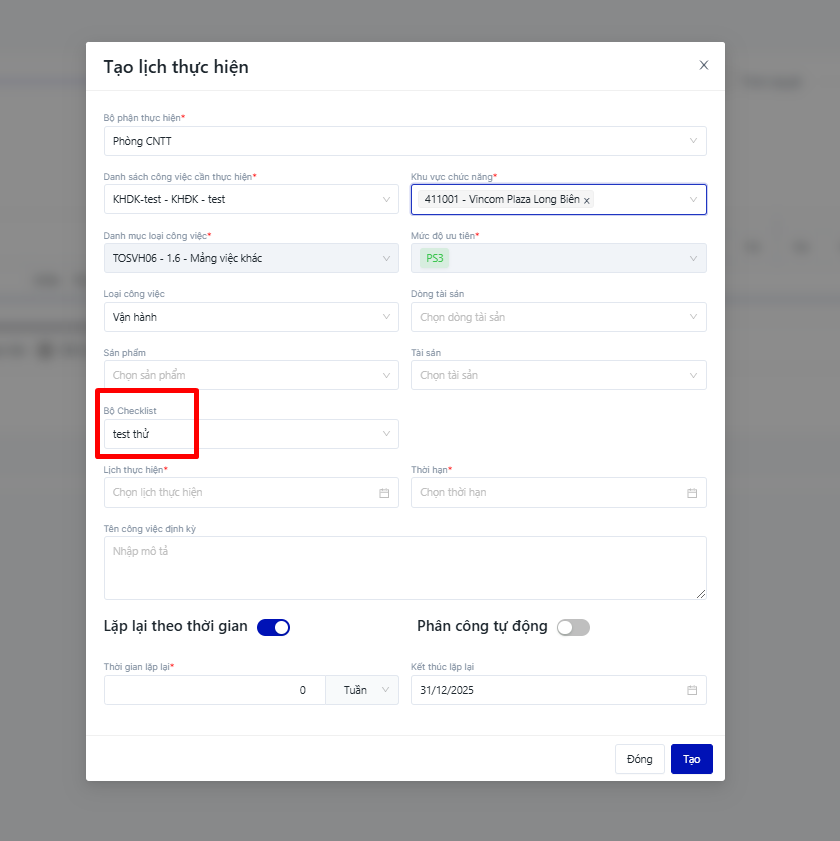Focus Tên công việc định kỳ textarea
This screenshot has height=841, width=840.
point(404,567)
